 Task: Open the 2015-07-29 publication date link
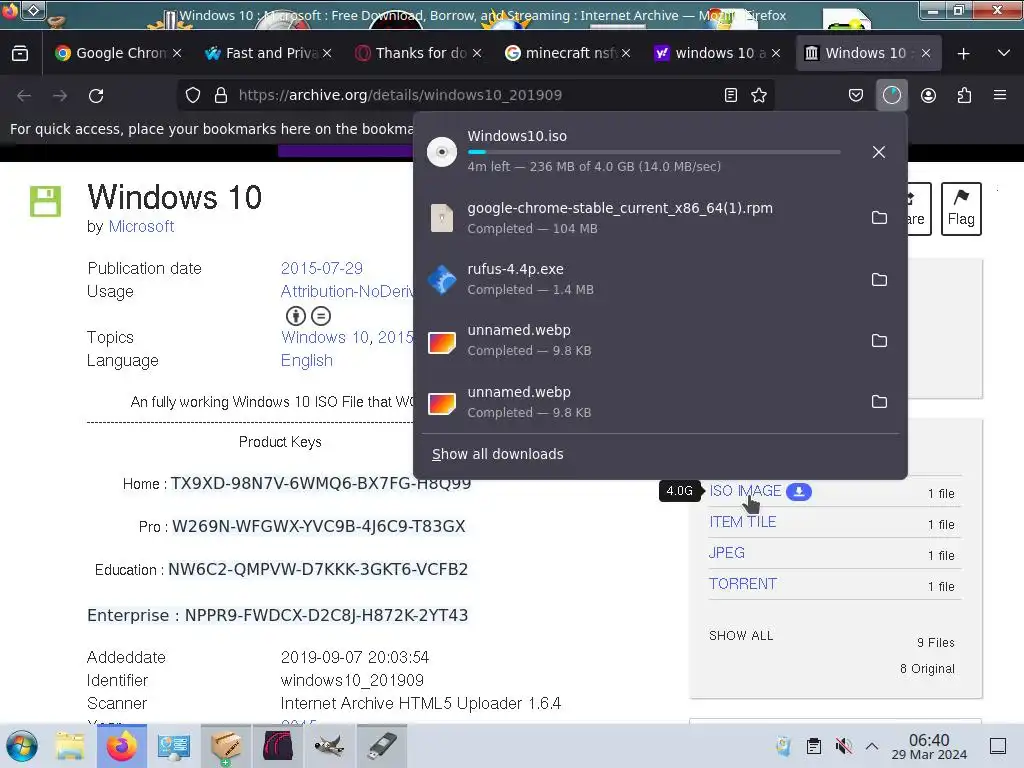321,268
